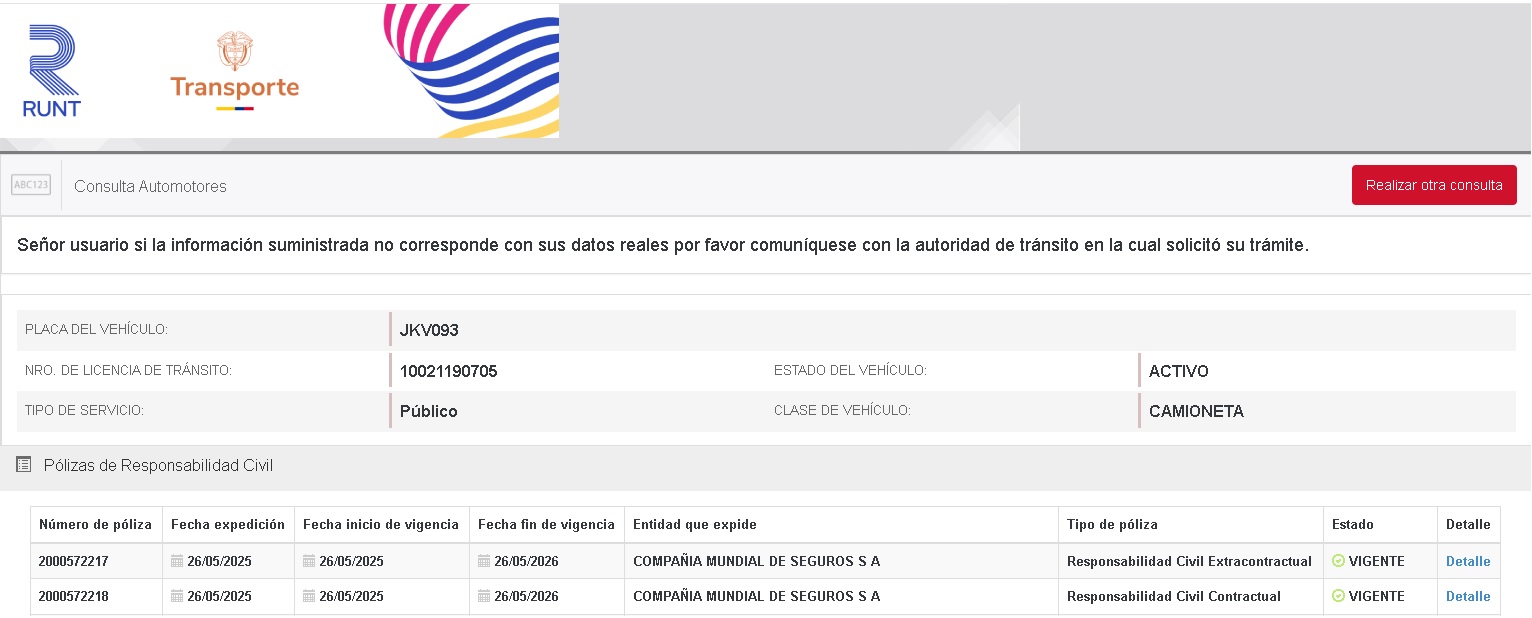Viewport: 1532px width, 618px height.
Task: Click calendar icon in Fecha fin de vigencia for policy 2000572218
Action: pyautogui.click(x=484, y=597)
